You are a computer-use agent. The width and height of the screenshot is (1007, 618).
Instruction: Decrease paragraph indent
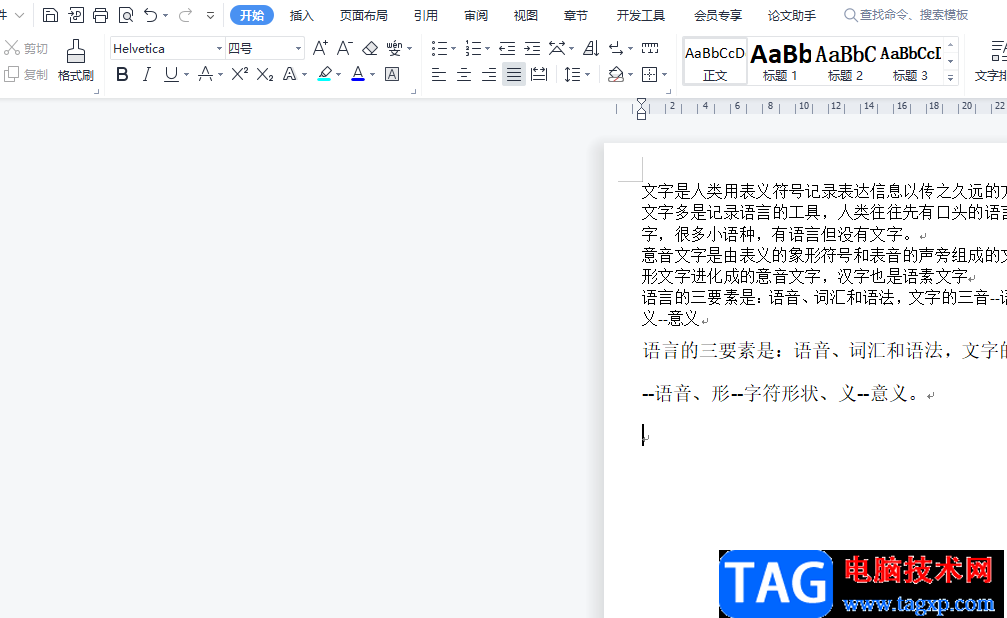tap(507, 48)
